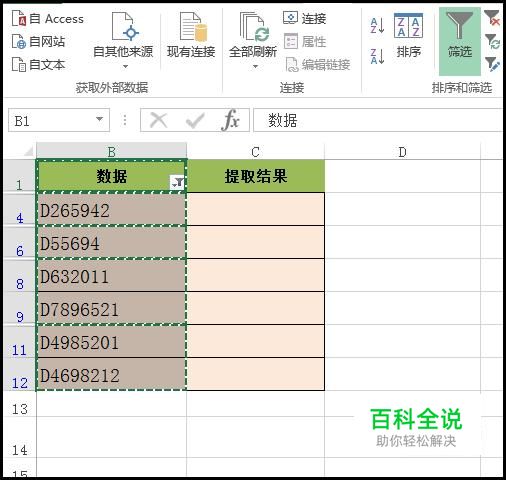Click empty result cell beside D4698212
Screen dimensions: 506x480
click(x=256, y=374)
